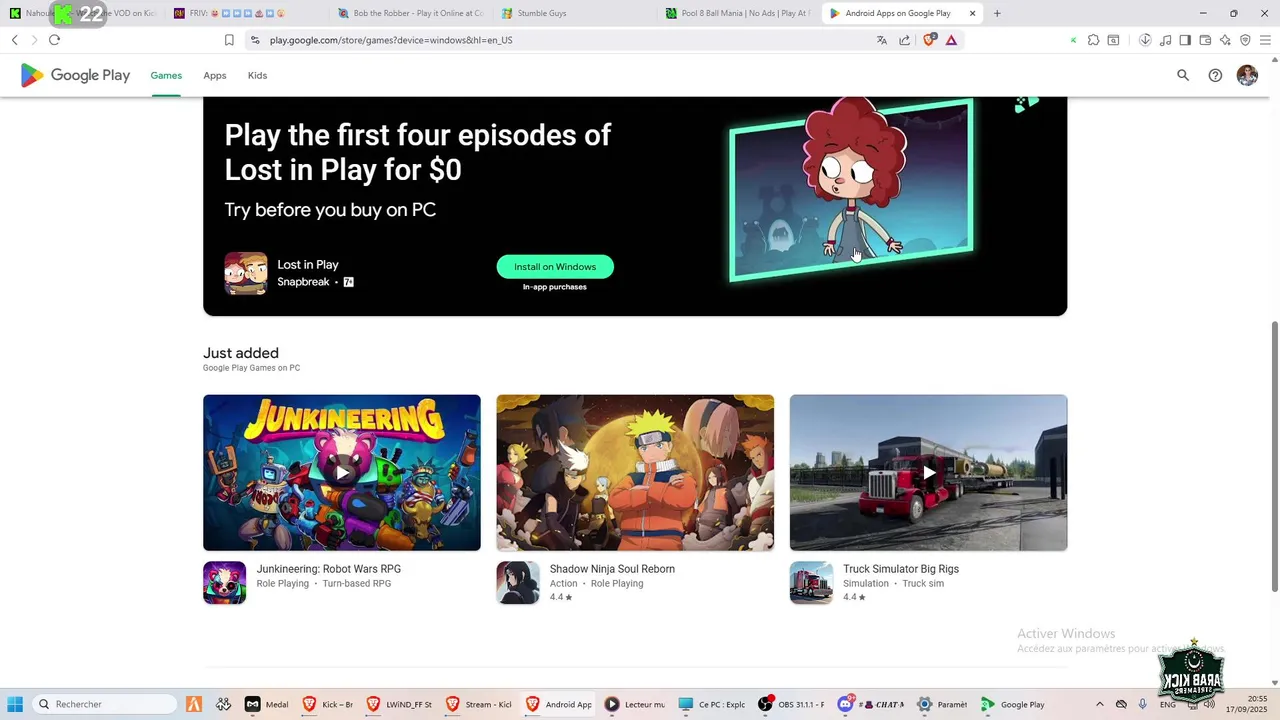Open the Help center question-mark icon

coord(1215,75)
